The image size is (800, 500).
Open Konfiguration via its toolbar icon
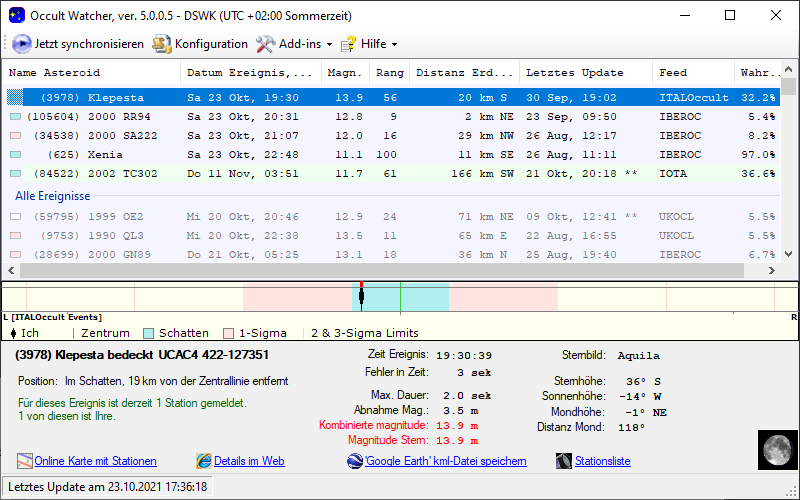coord(162,44)
